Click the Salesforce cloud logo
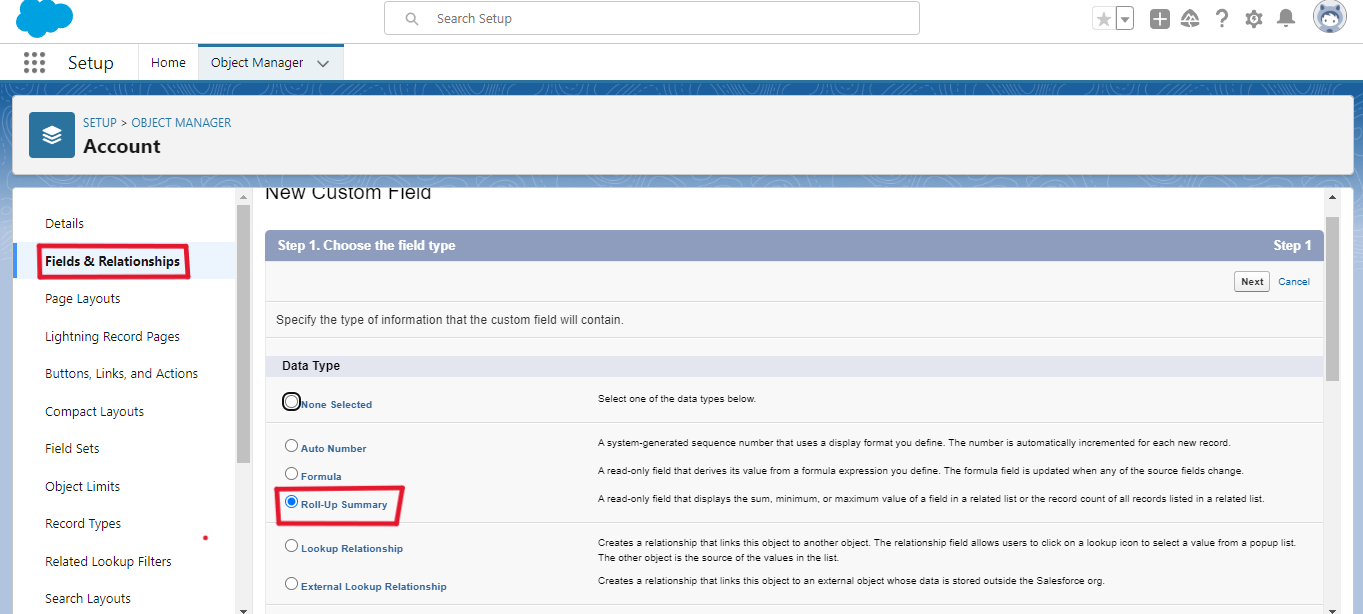 tap(44, 18)
